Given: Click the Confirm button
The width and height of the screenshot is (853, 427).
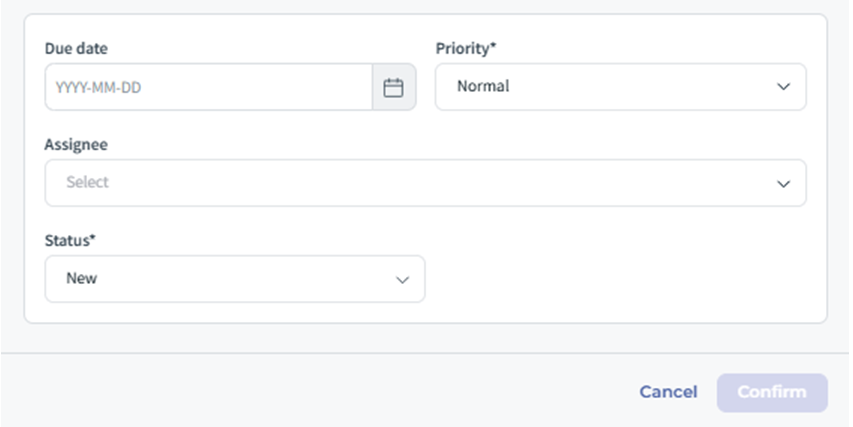Looking at the screenshot, I should point(771,392).
